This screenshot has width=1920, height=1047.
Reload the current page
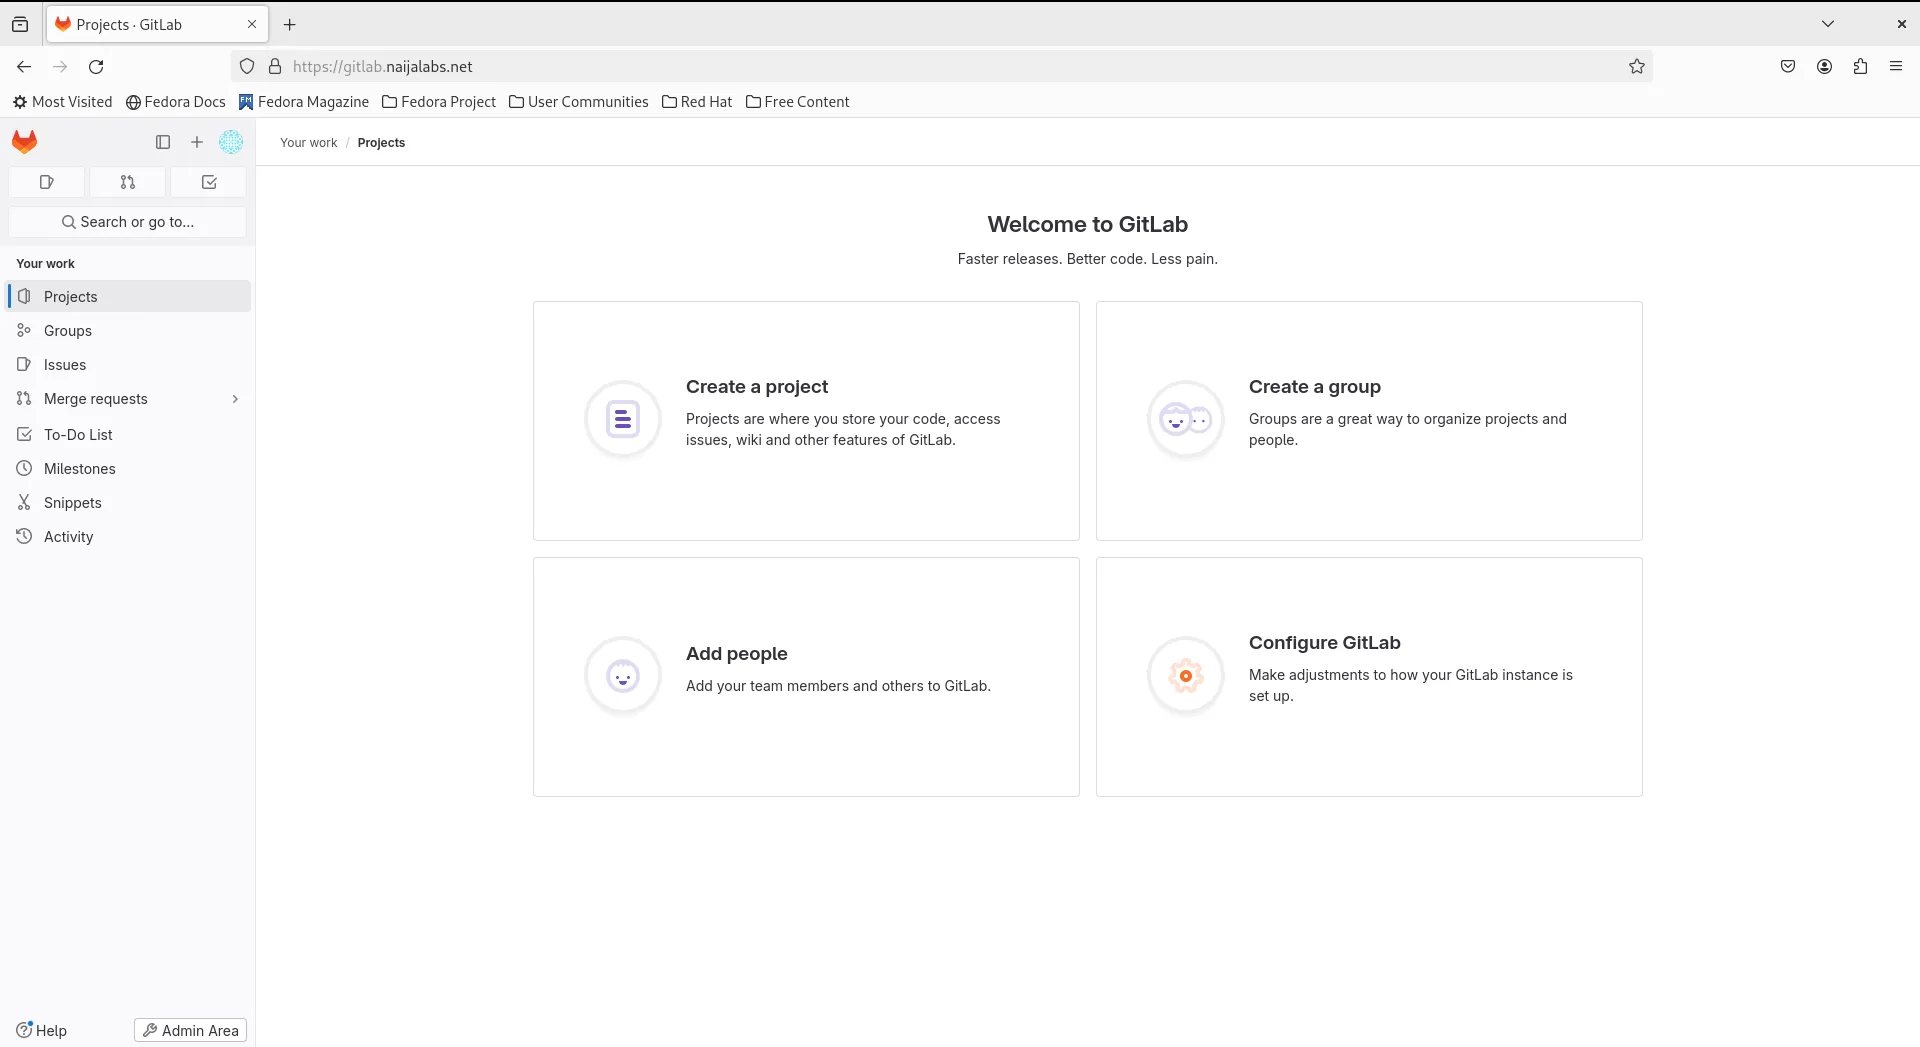tap(96, 66)
